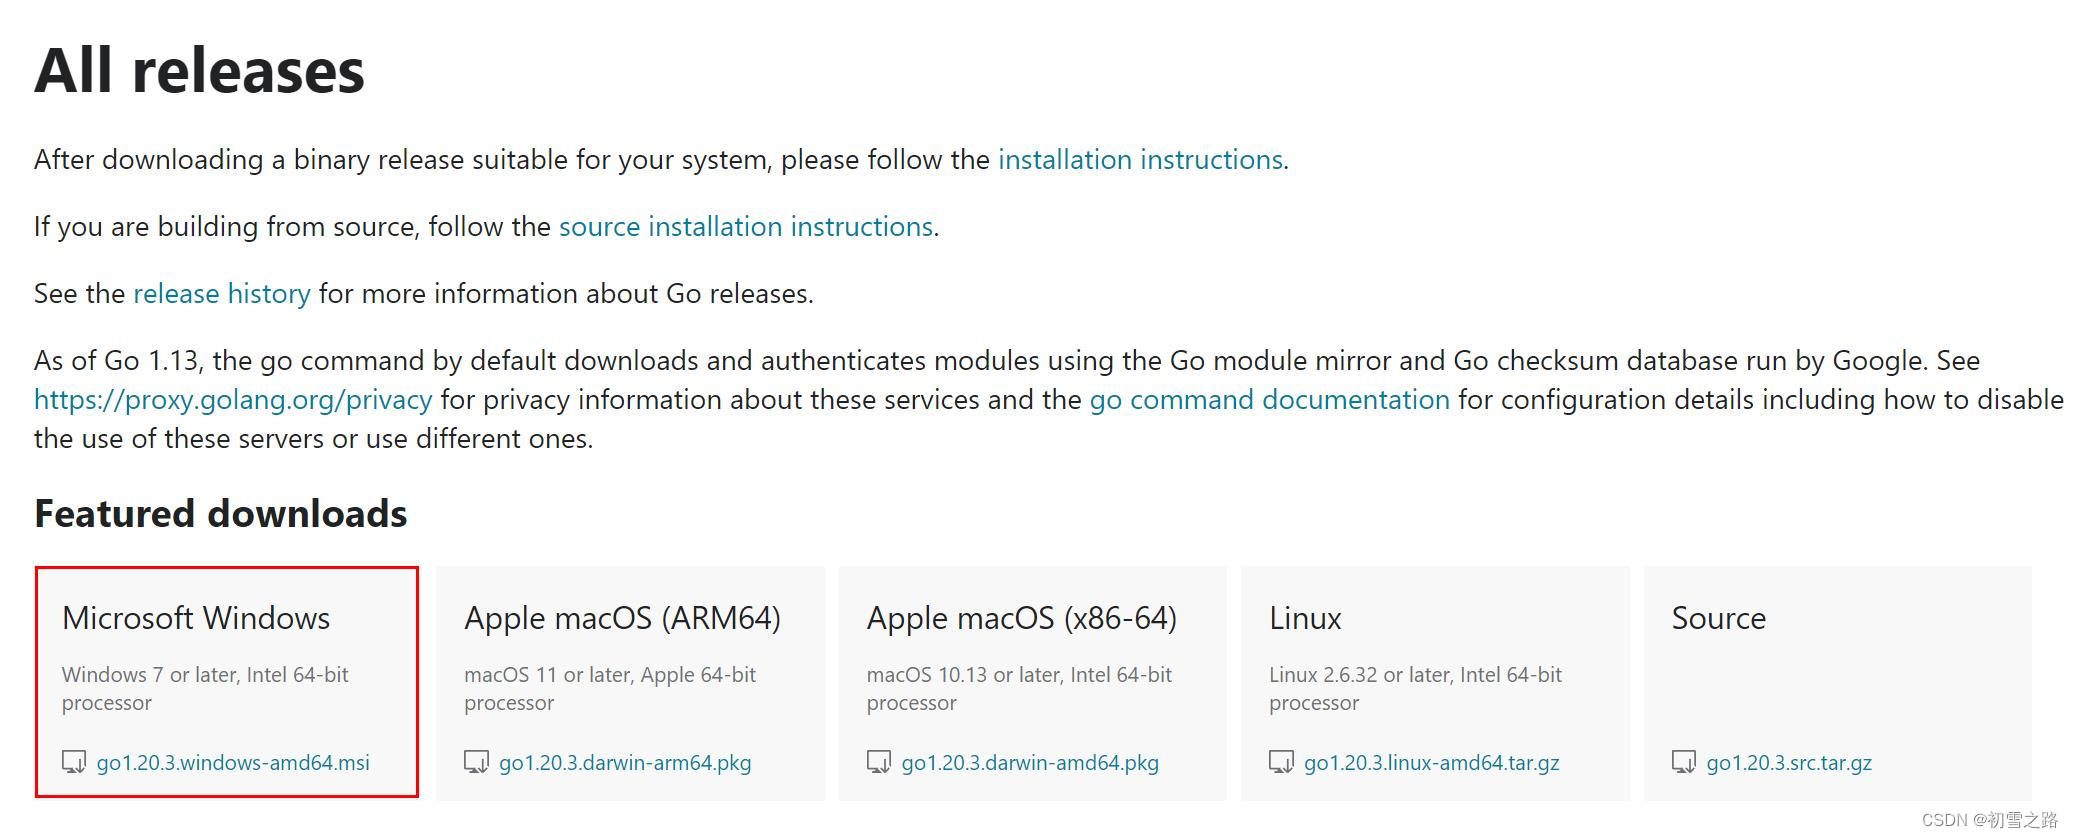Click the 'Windows 7 or later' requirement text
The image size is (2074, 838).
click(205, 689)
